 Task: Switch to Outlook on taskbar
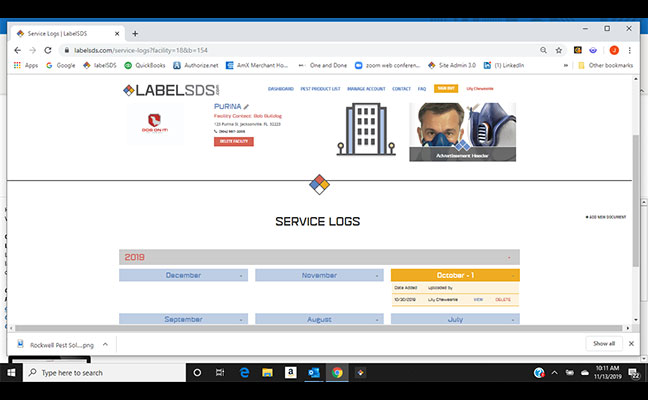point(314,373)
